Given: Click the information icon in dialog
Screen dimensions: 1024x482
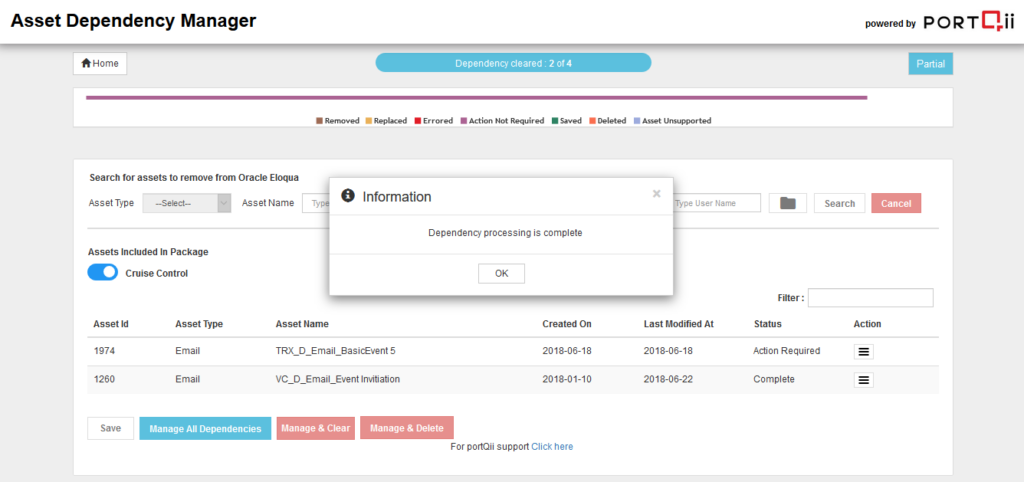Looking at the screenshot, I should point(348,196).
